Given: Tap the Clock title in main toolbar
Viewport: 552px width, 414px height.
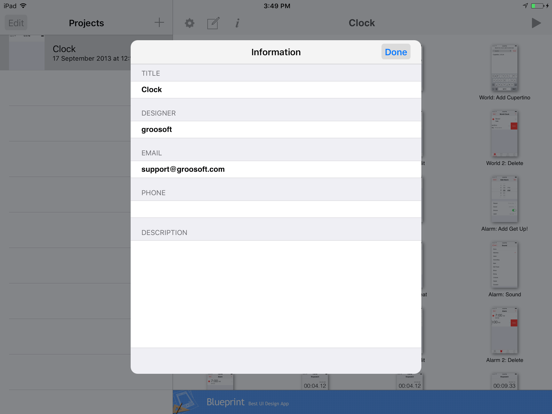Looking at the screenshot, I should coord(362,23).
